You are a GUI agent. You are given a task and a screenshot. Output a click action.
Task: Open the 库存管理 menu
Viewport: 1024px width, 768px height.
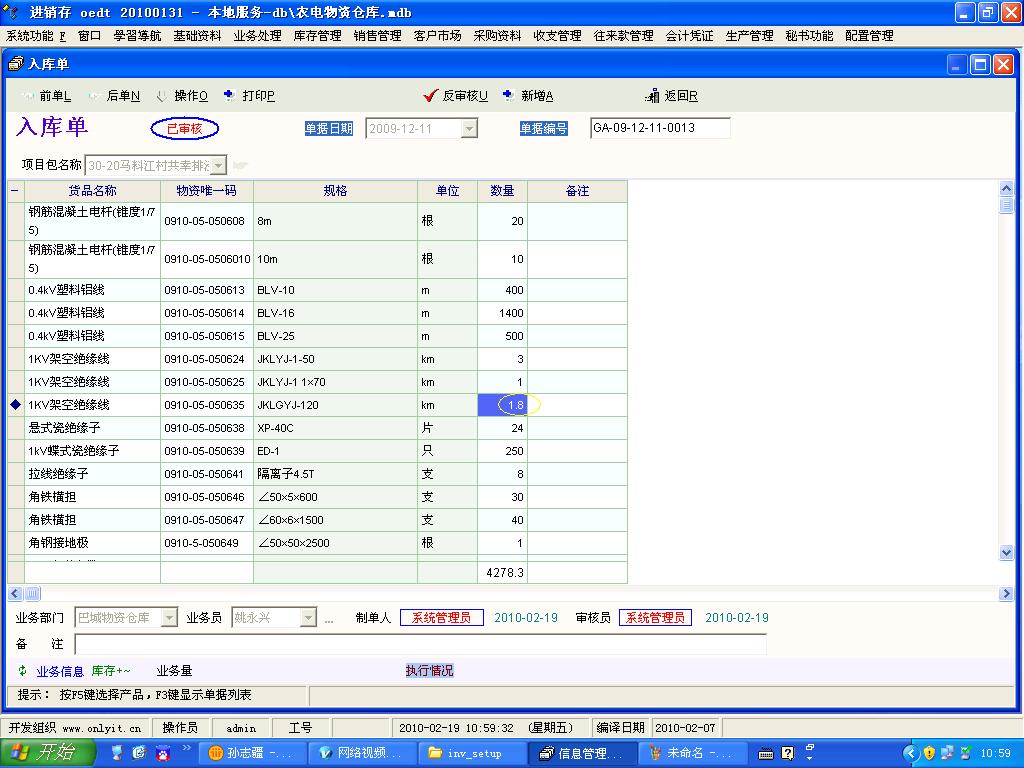pyautogui.click(x=318, y=35)
